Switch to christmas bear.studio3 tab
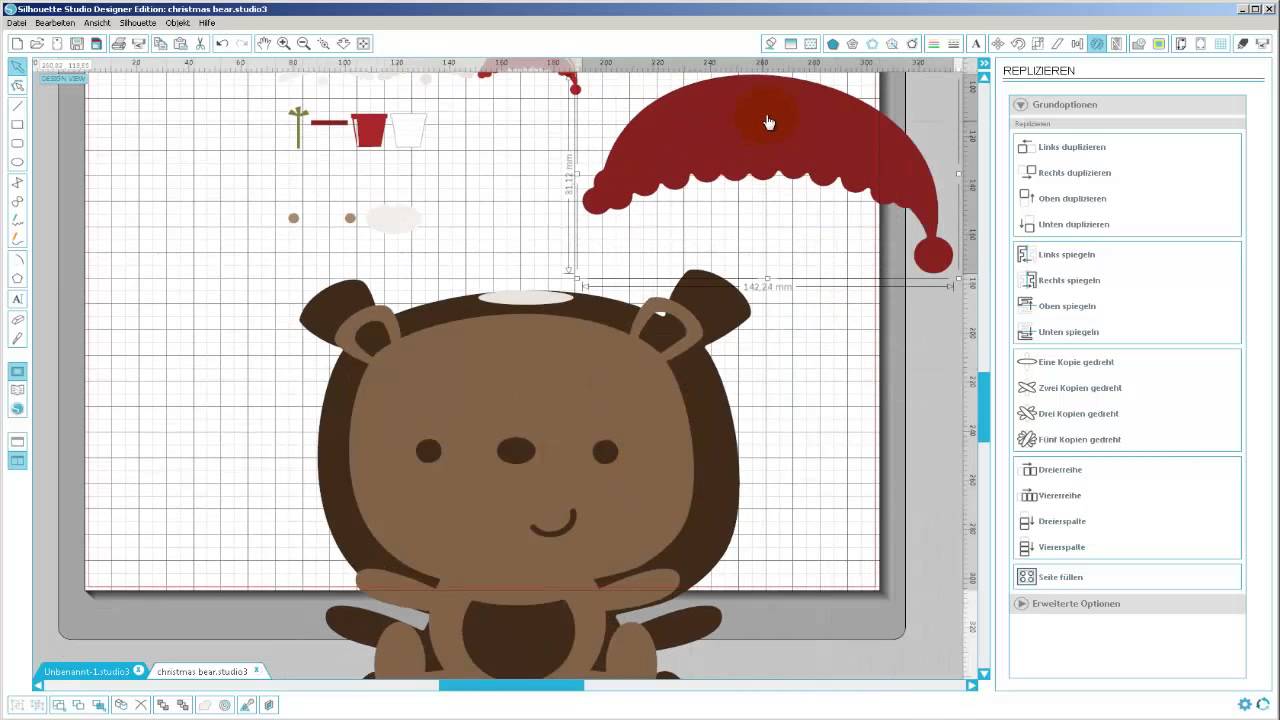1280x720 pixels. pyautogui.click(x=202, y=671)
